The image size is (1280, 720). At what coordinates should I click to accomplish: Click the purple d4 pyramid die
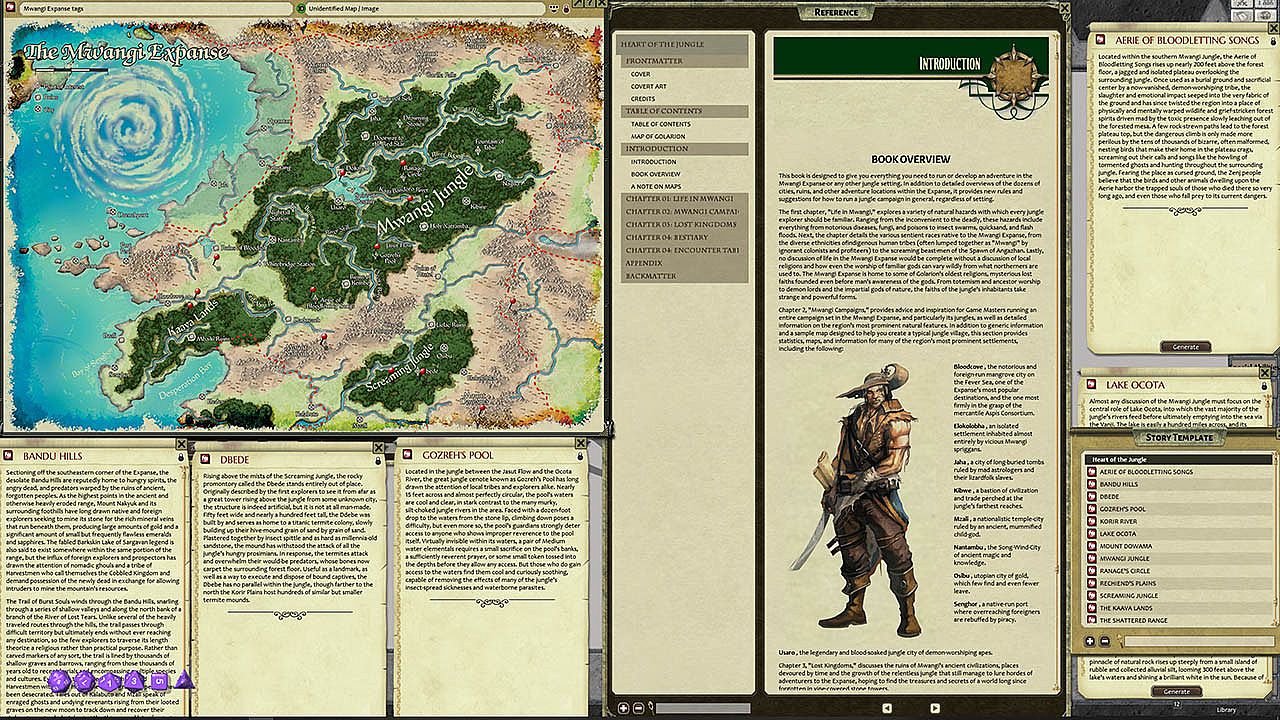coord(185,681)
